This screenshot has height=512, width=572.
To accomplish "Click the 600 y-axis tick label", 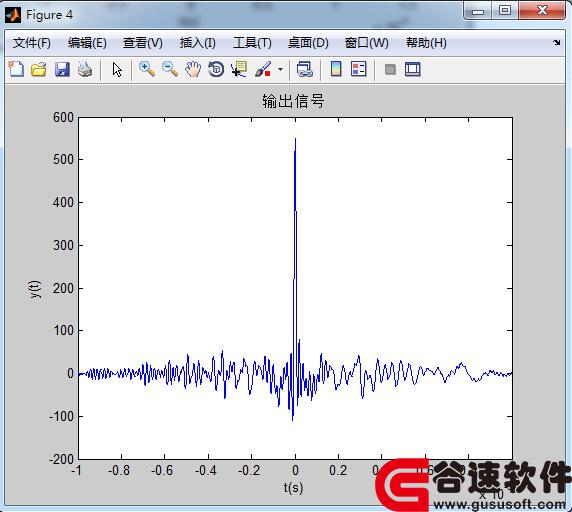I will 63,117.
